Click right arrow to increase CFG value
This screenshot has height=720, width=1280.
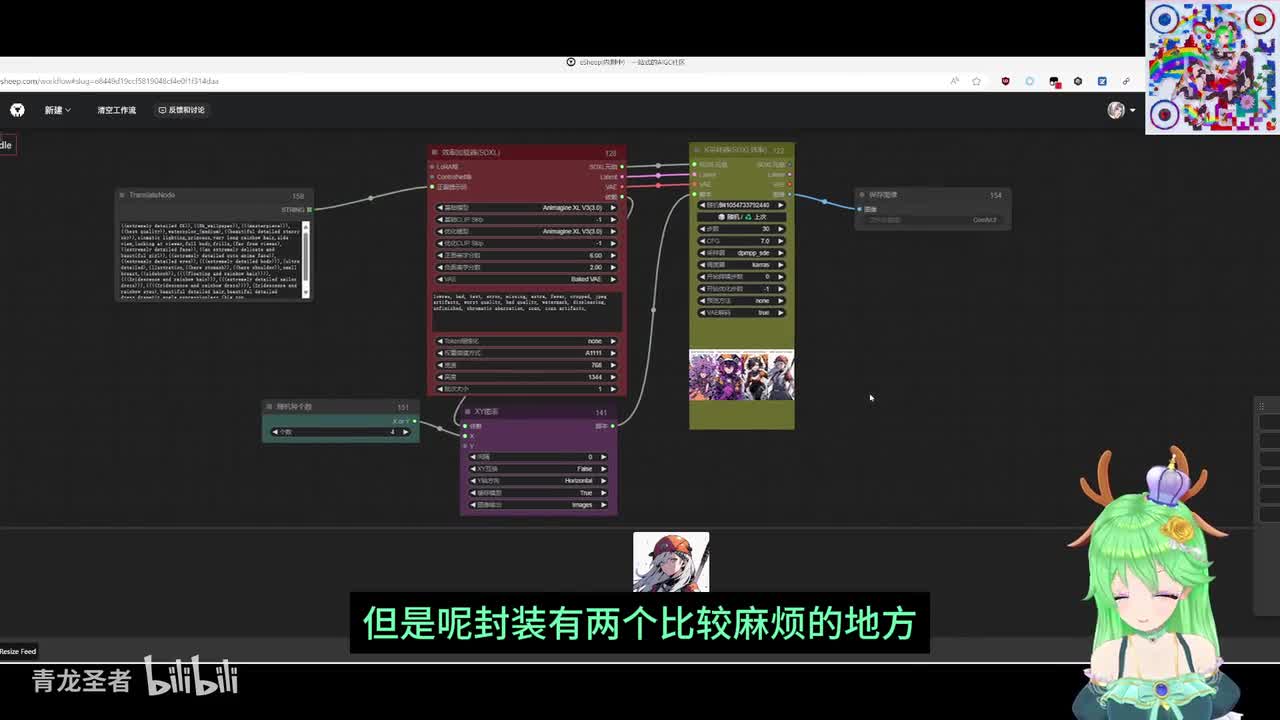click(x=781, y=241)
